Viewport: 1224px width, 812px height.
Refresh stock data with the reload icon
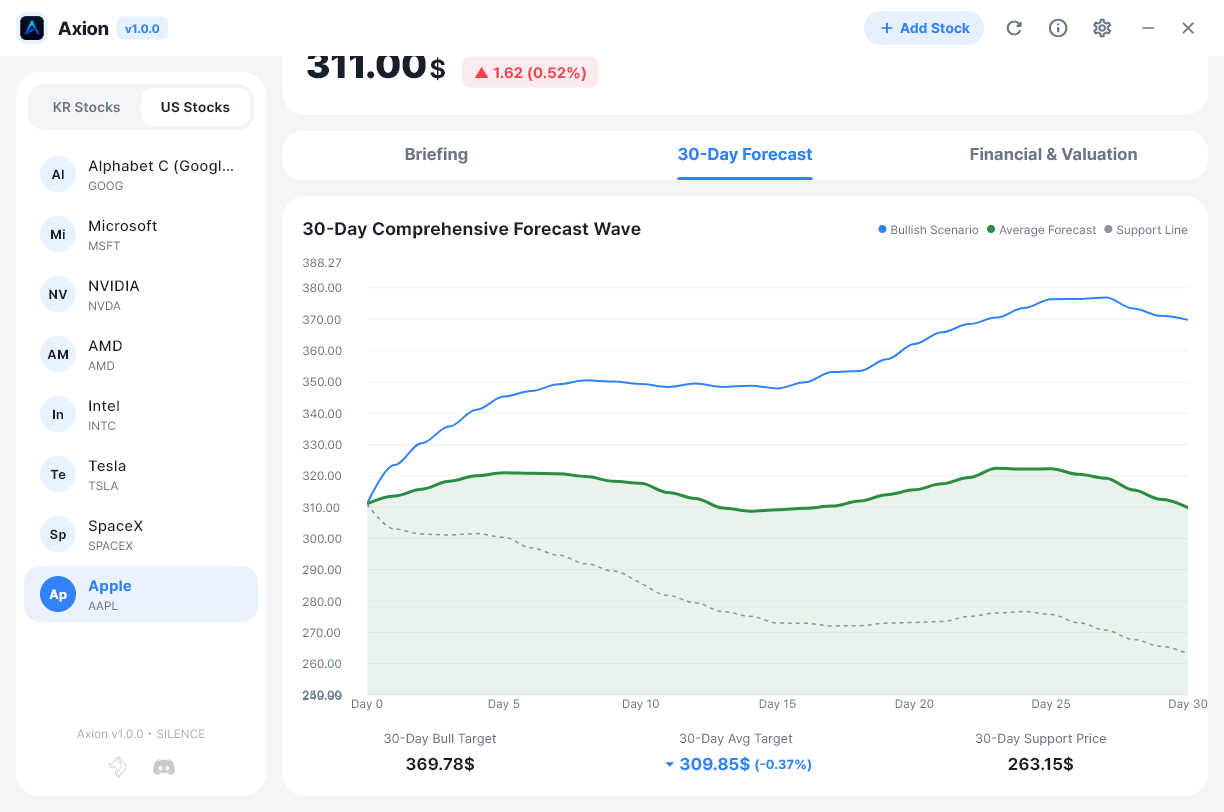(x=1014, y=28)
